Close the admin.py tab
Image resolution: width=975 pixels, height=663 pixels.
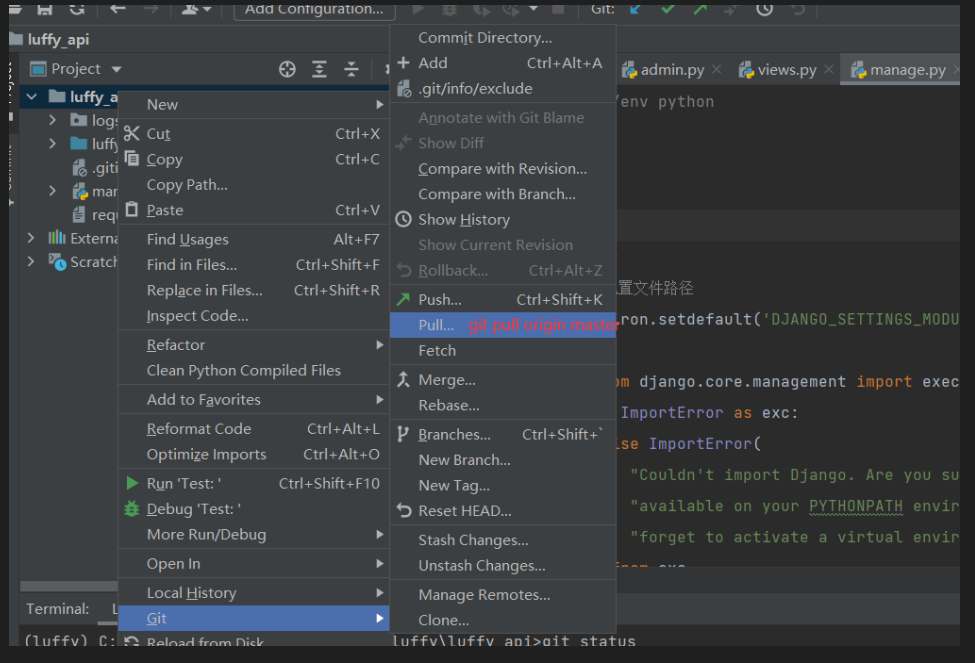coord(716,70)
